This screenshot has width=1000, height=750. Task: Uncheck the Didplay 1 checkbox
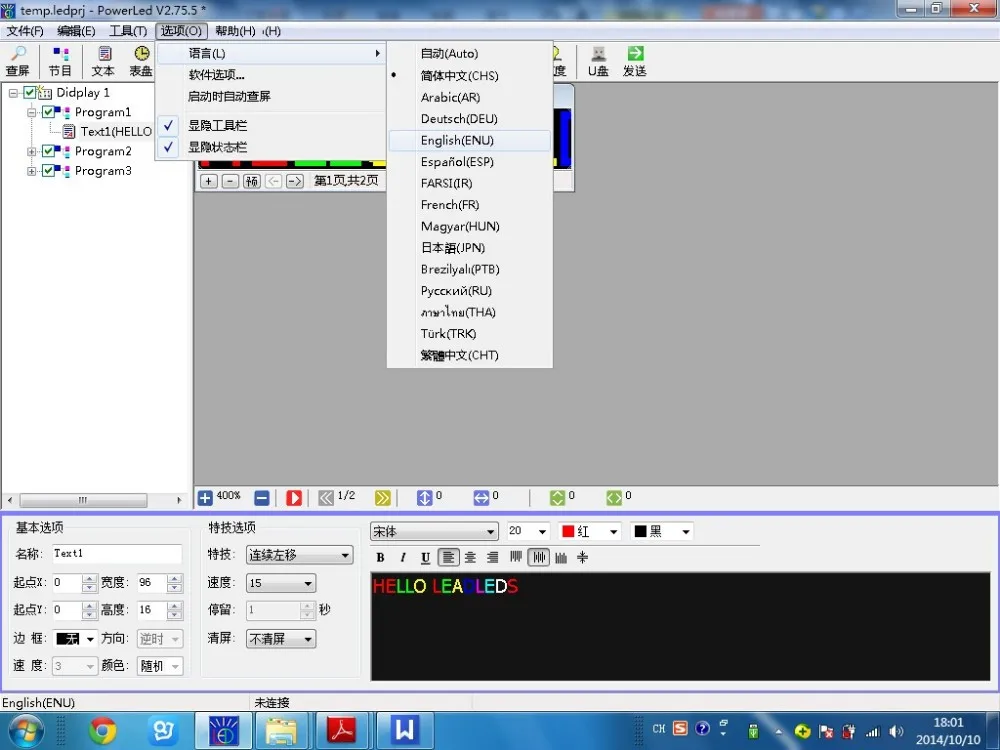(30, 93)
